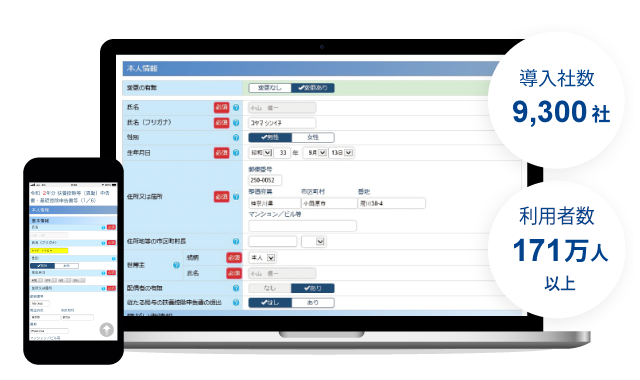Open the day (13日) dropdown
640x380 pixels.
[341, 153]
